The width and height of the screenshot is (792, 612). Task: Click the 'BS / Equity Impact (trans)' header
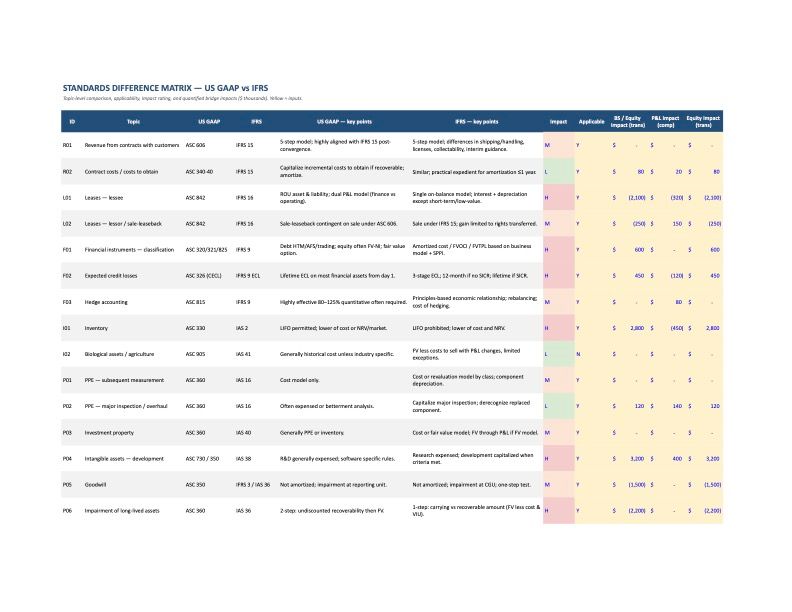627,122
